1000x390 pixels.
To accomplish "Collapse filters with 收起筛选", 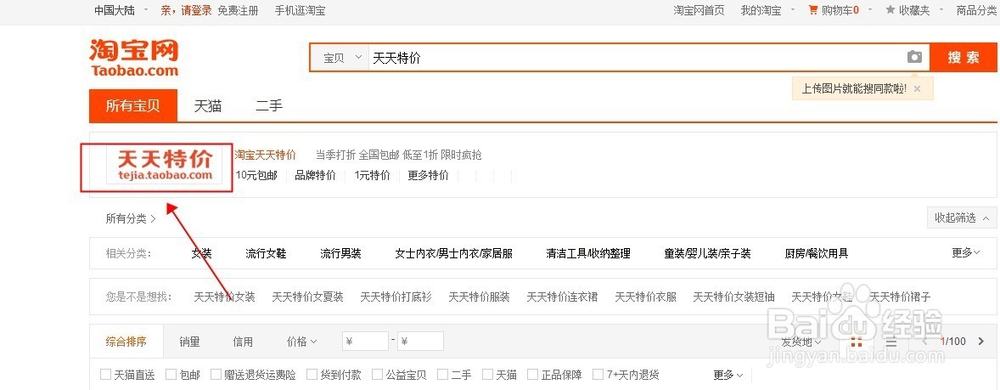I will pos(962,218).
